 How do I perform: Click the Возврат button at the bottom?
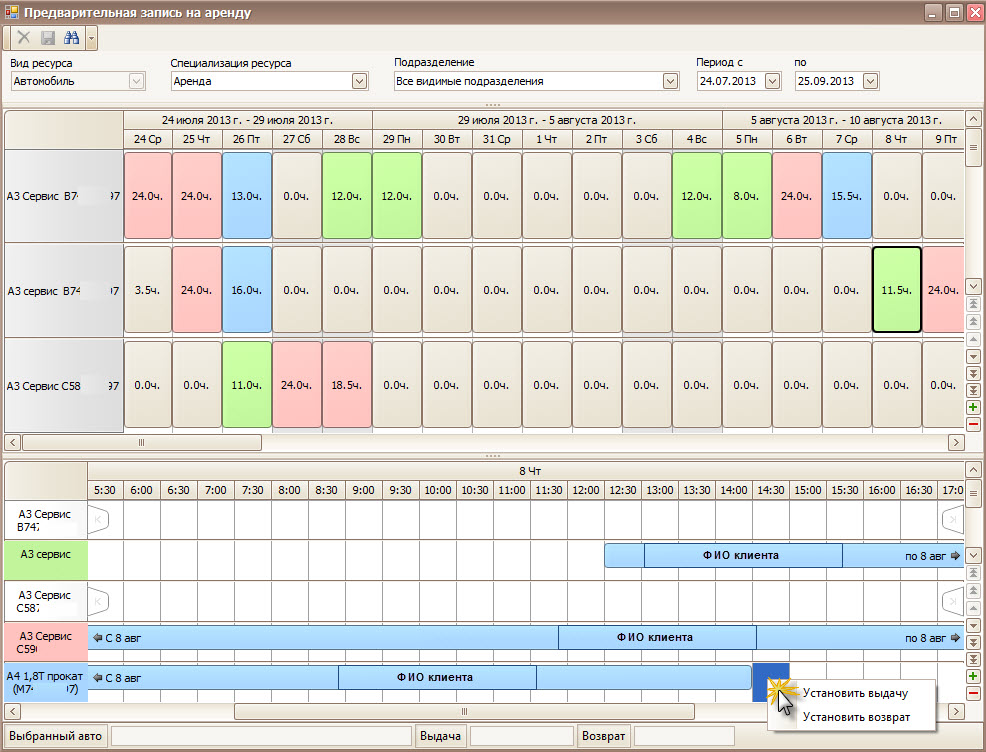[x=605, y=737]
